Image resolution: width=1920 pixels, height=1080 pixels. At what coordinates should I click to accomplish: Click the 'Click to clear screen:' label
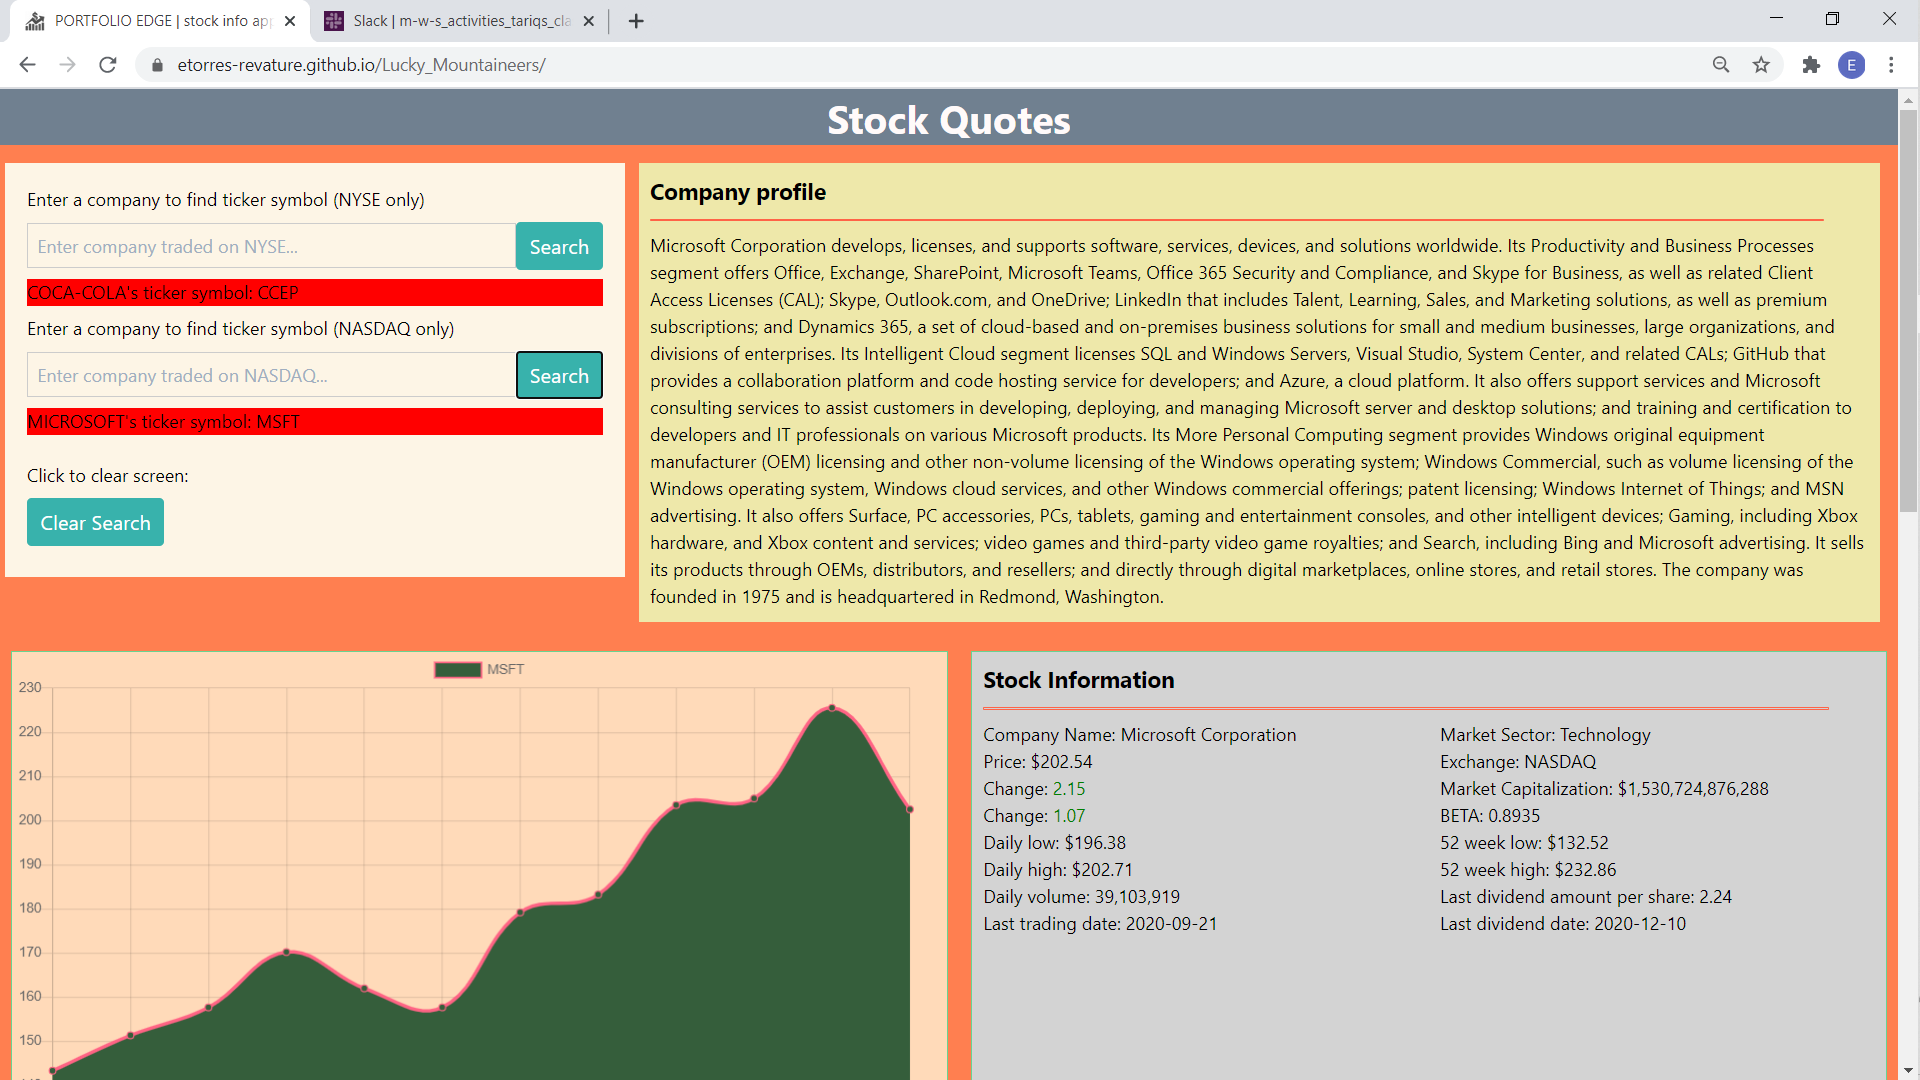pos(108,476)
